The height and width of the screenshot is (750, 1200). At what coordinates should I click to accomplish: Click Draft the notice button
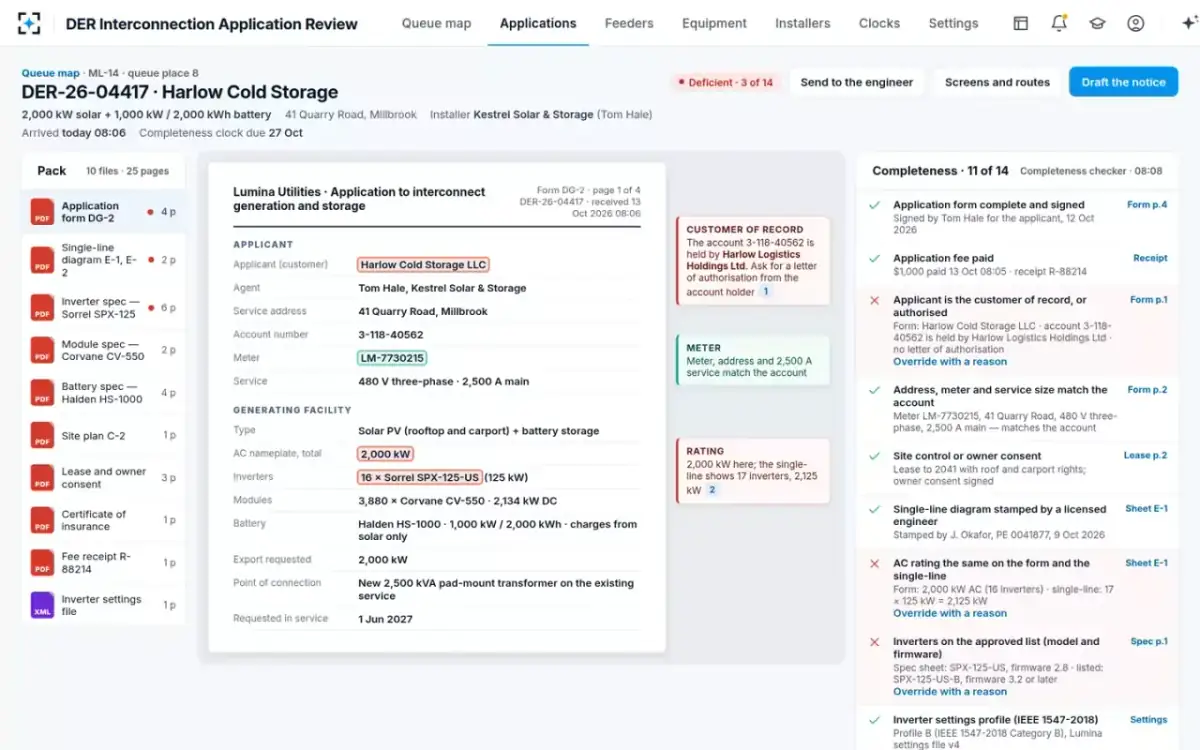1123,82
